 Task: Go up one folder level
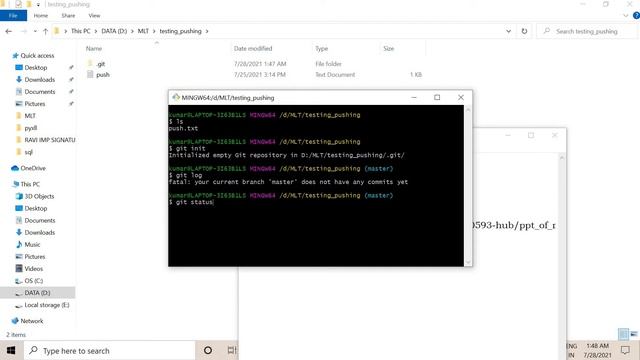(x=45, y=31)
